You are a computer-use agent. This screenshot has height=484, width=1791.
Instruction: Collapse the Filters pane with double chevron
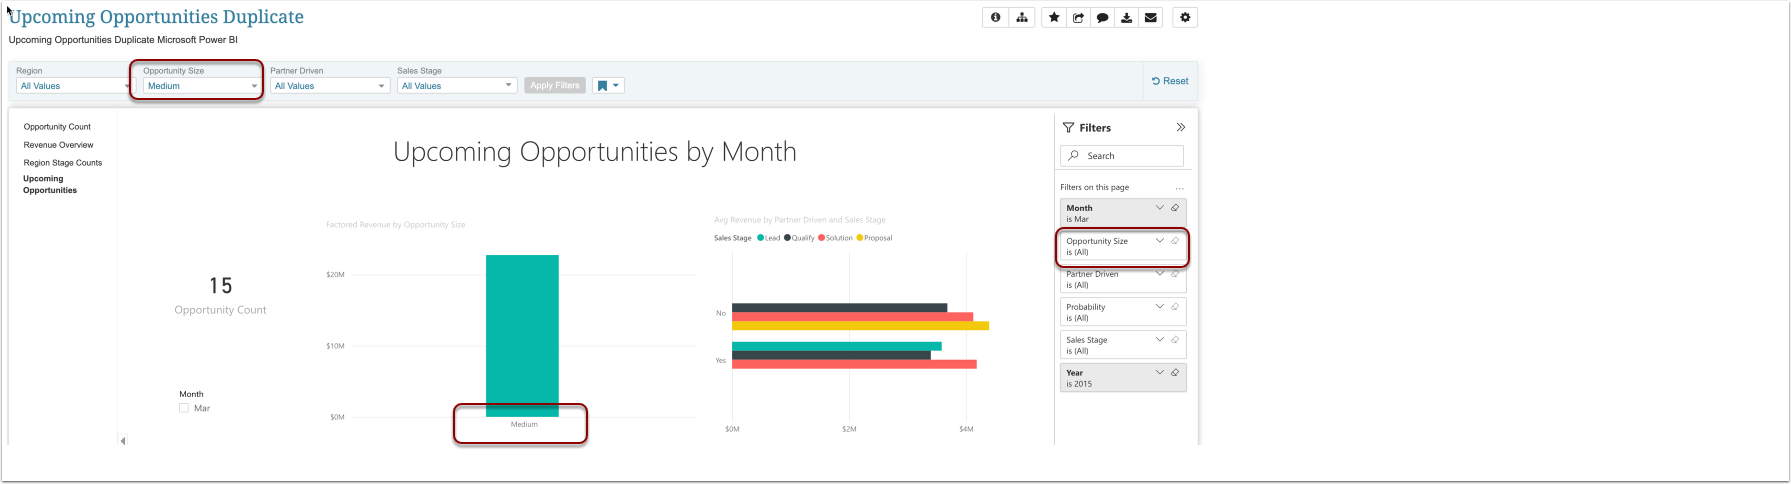tap(1181, 127)
